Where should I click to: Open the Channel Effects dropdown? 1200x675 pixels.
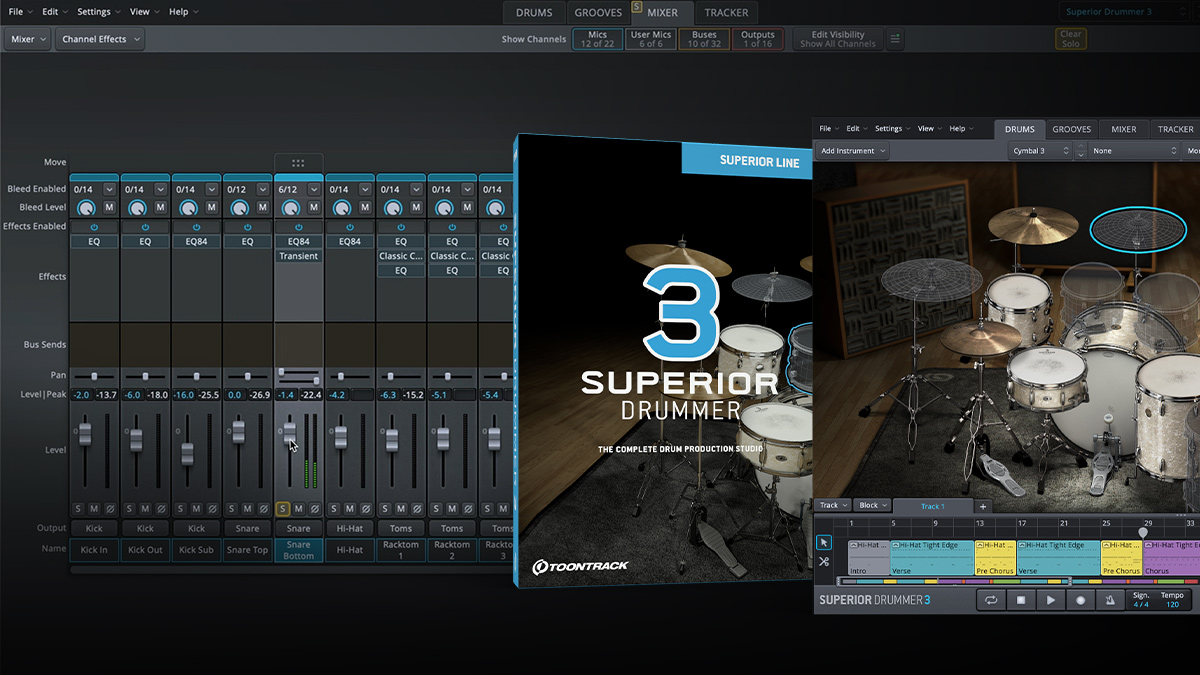coord(99,39)
